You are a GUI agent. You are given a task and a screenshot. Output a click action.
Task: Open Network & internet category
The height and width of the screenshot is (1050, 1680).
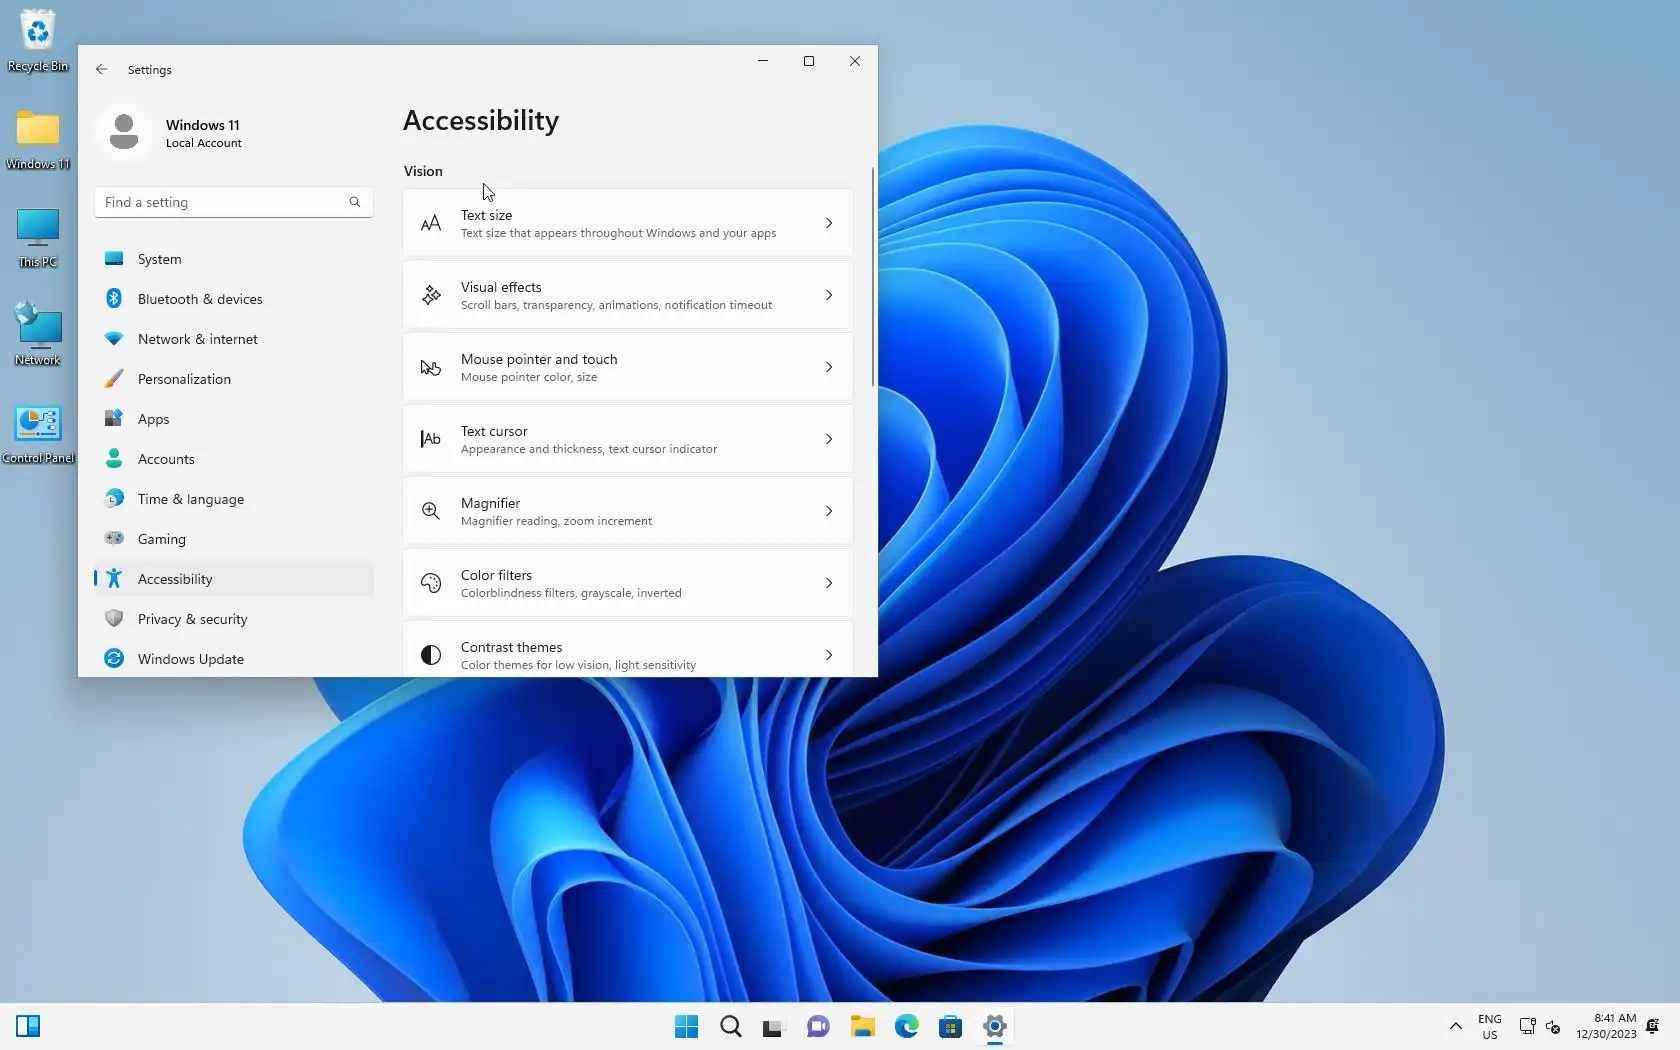pos(234,339)
